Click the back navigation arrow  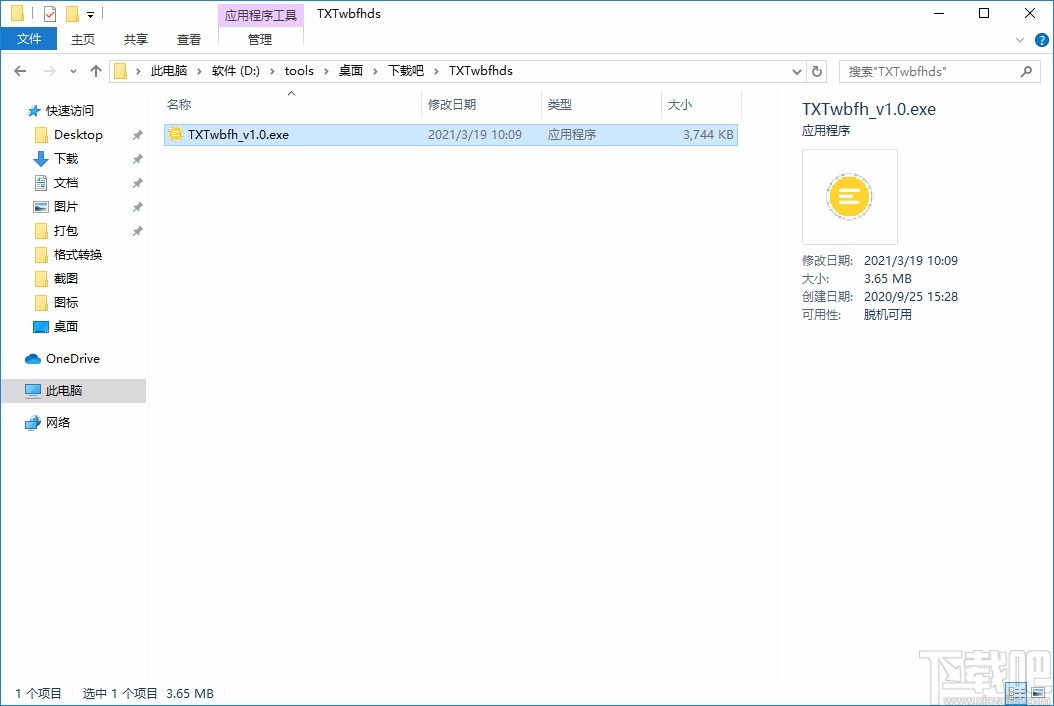point(19,71)
